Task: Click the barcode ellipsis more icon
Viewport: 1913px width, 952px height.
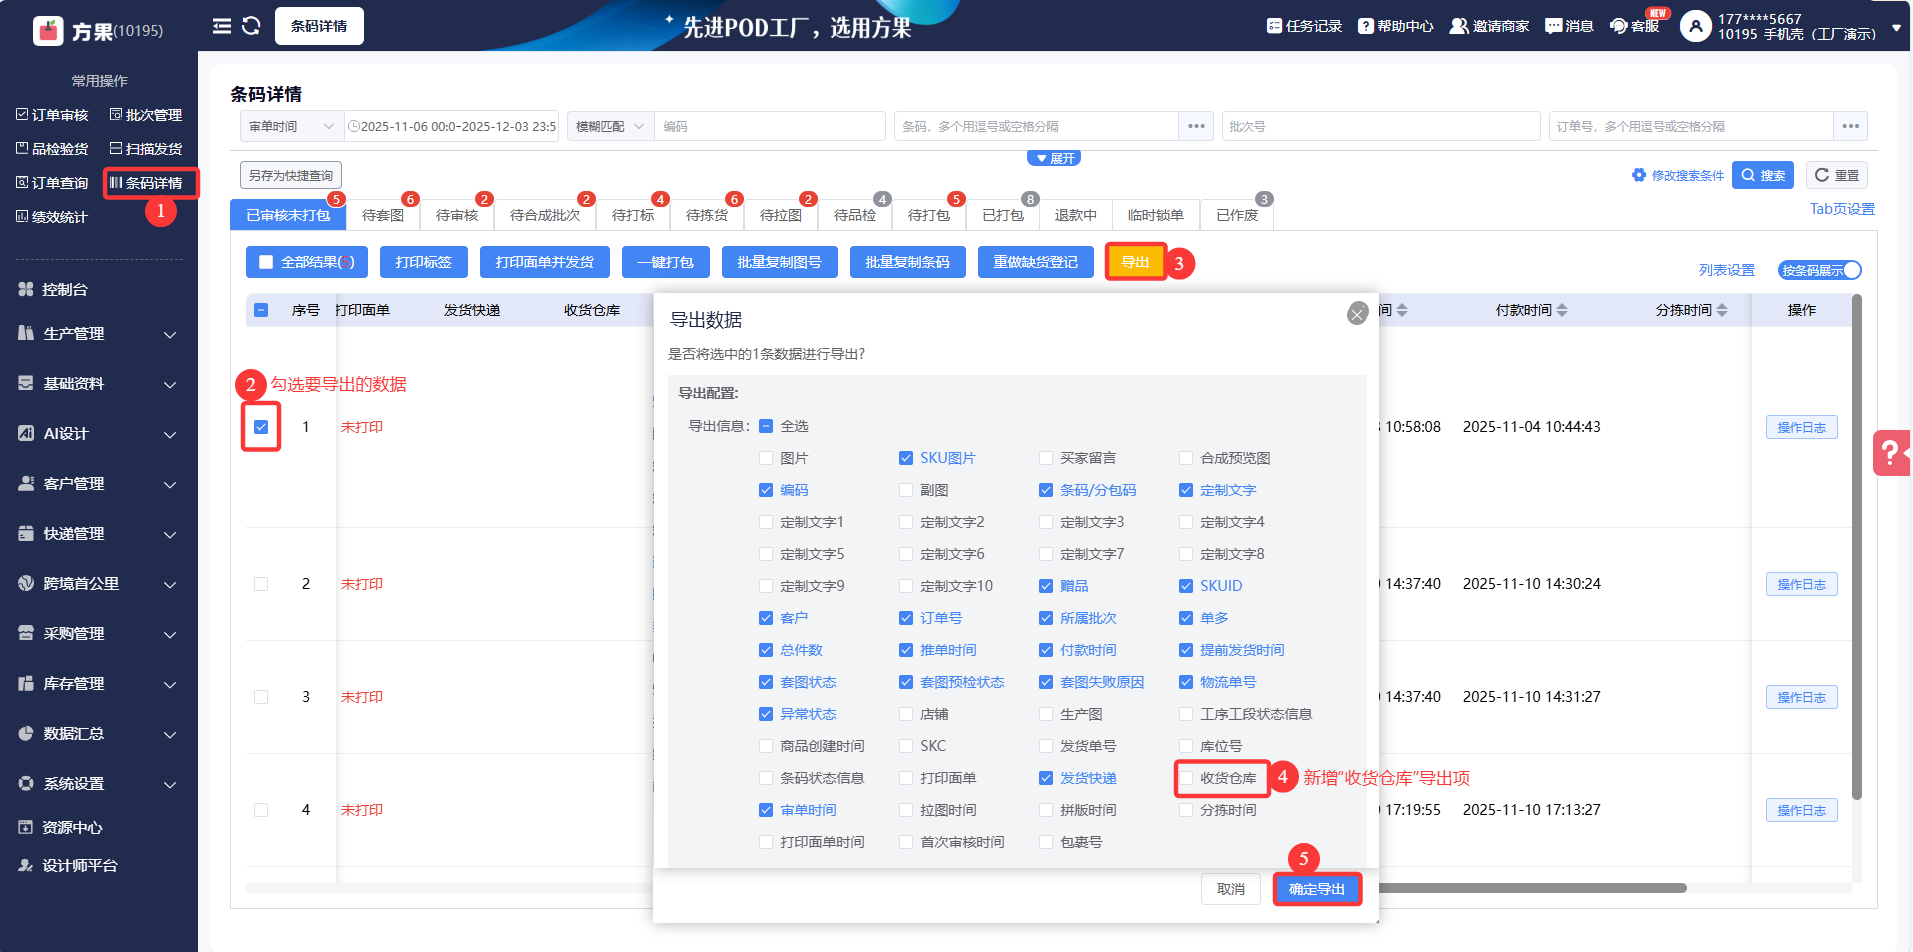Action: click(x=1196, y=126)
